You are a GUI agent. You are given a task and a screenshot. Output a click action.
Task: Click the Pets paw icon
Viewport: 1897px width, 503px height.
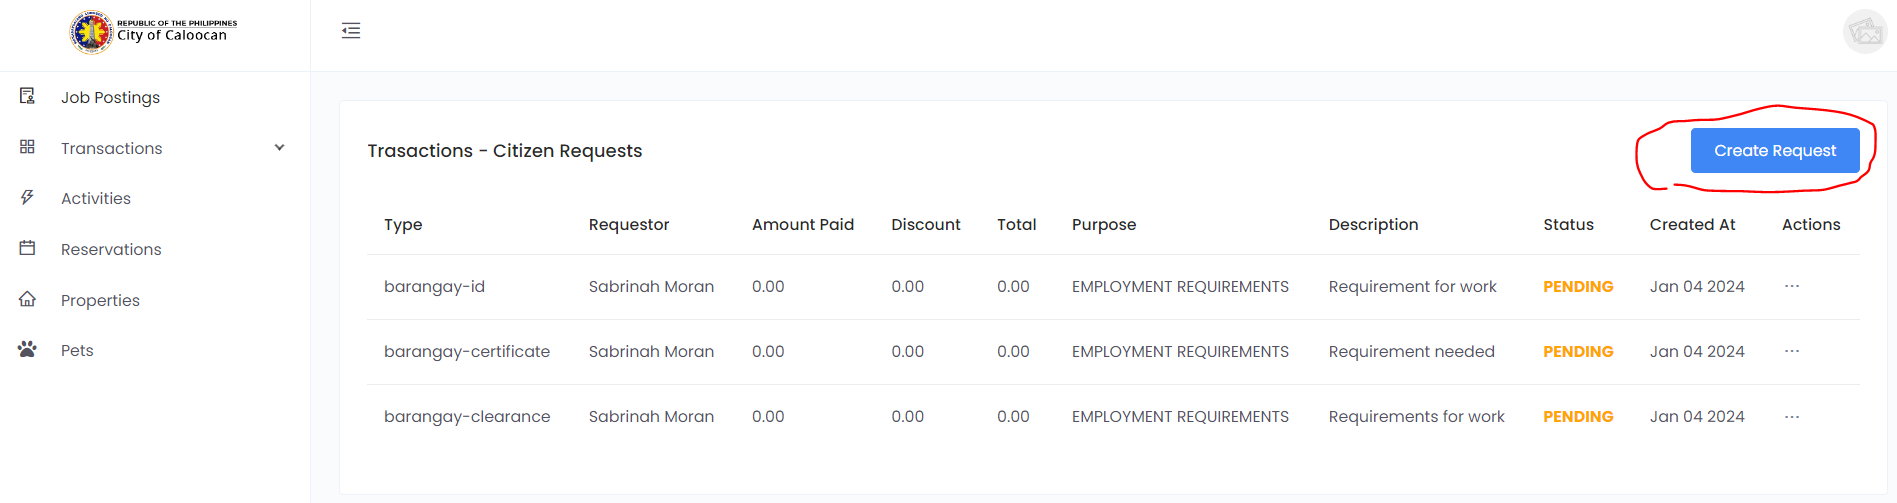click(x=27, y=350)
